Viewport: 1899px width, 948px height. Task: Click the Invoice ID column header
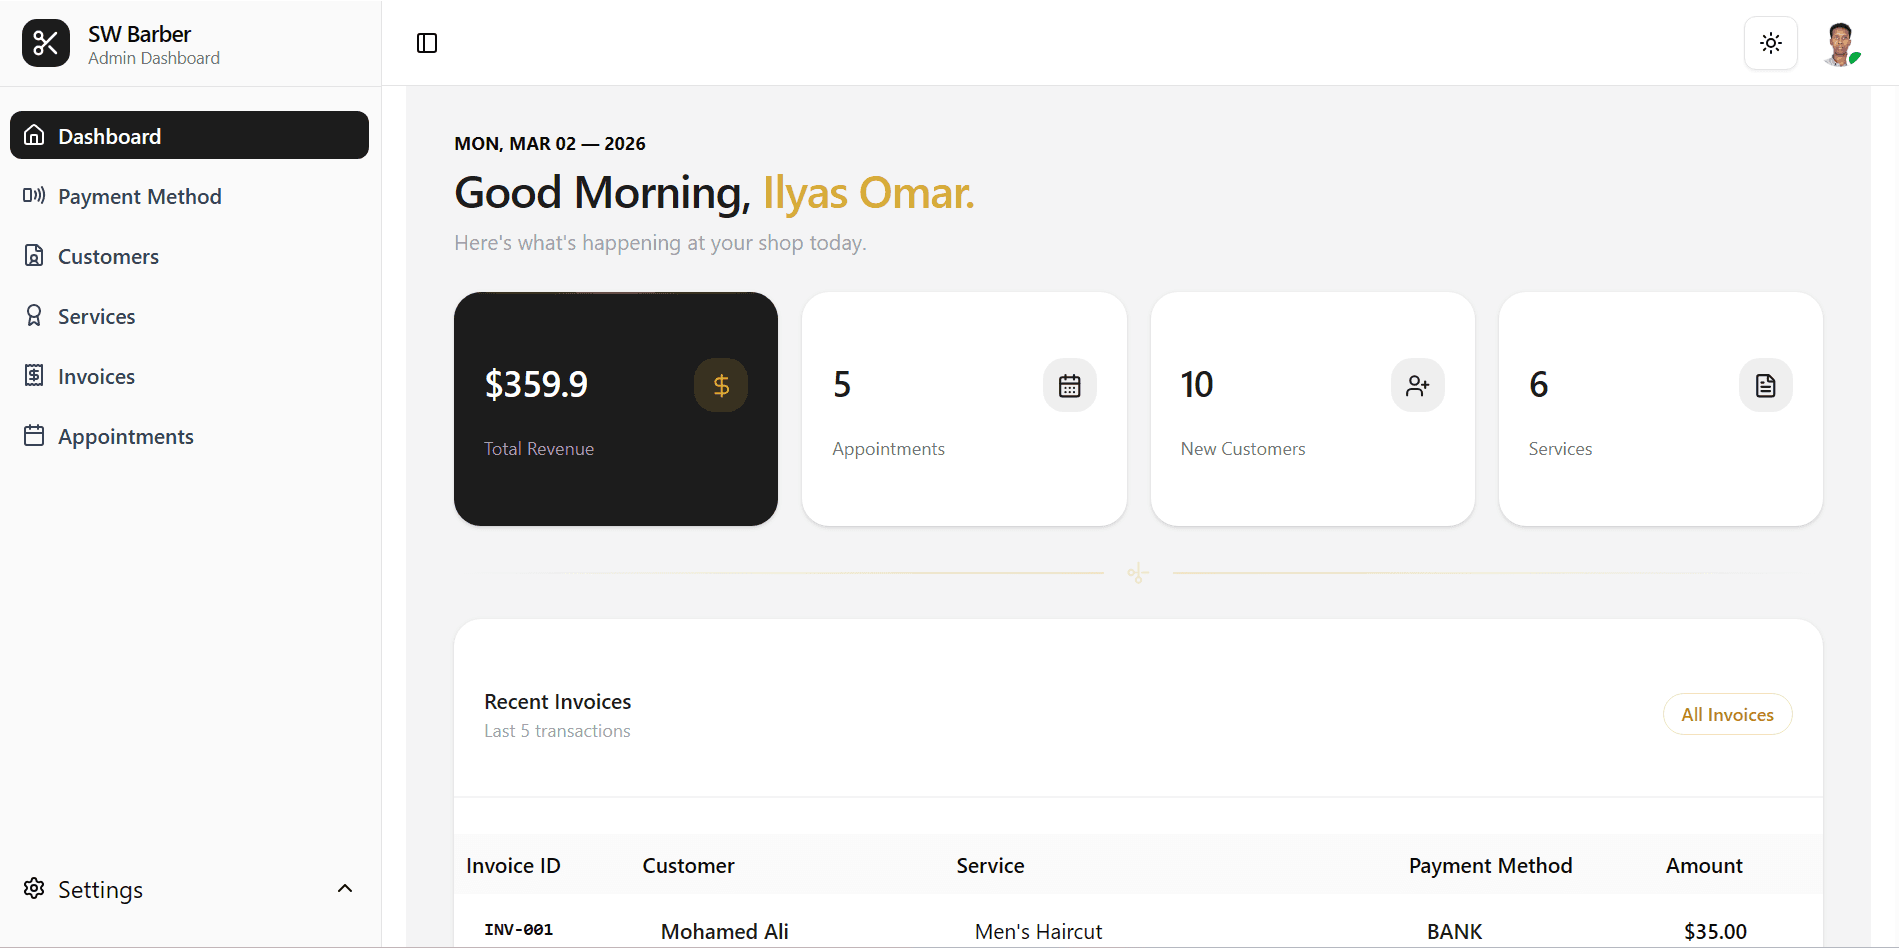click(513, 866)
